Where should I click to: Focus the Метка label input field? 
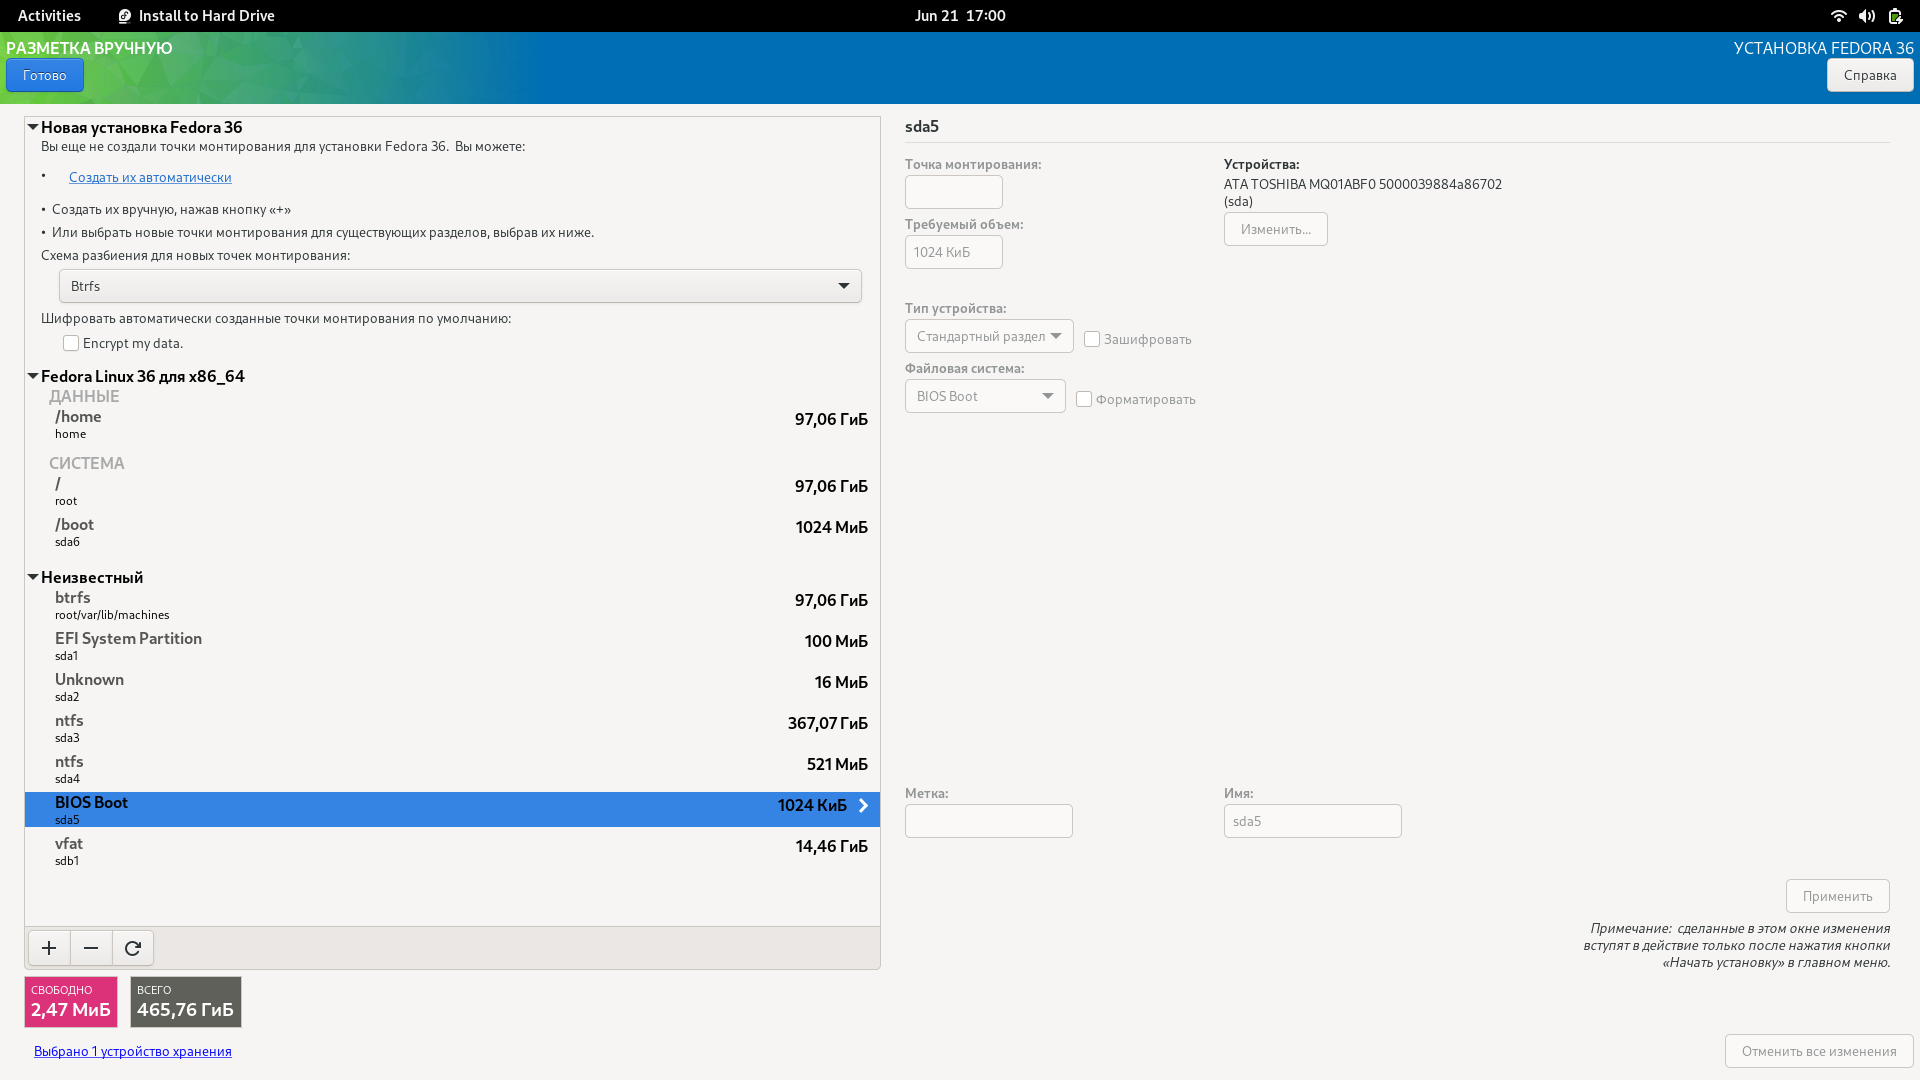coord(989,821)
